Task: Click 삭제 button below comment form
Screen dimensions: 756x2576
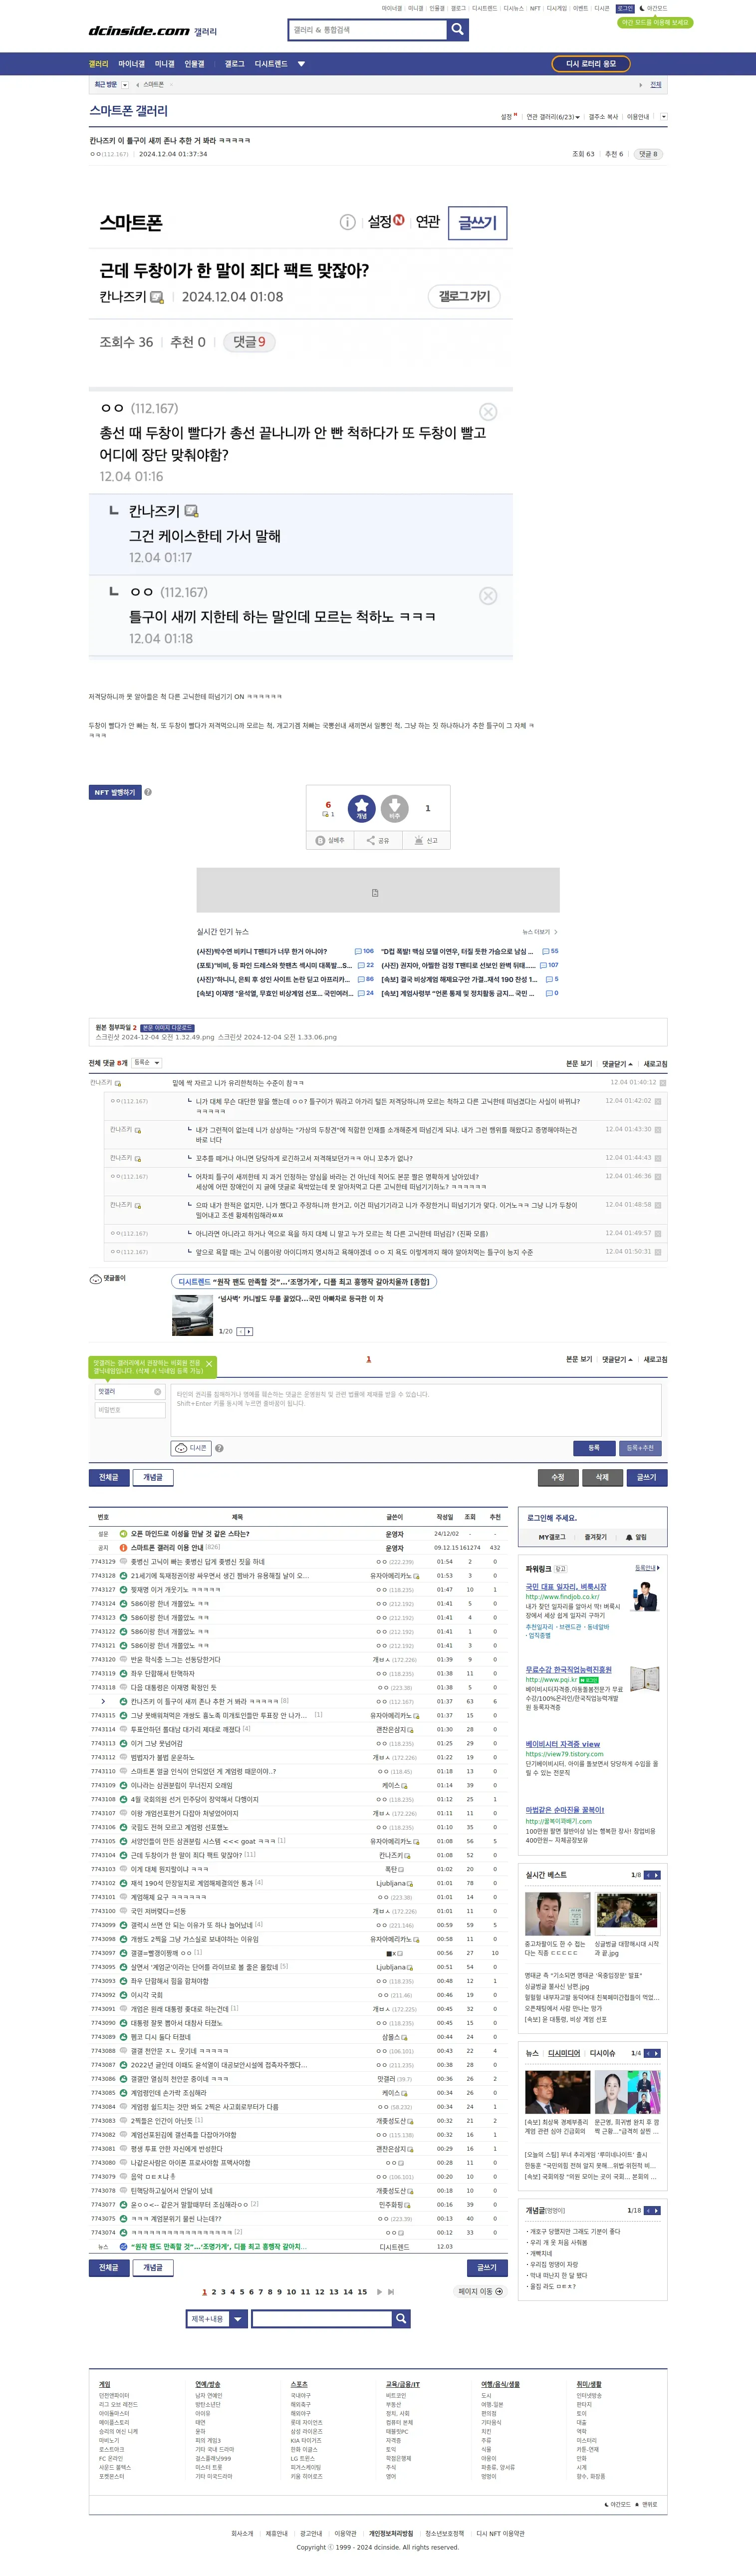Action: 602,1477
